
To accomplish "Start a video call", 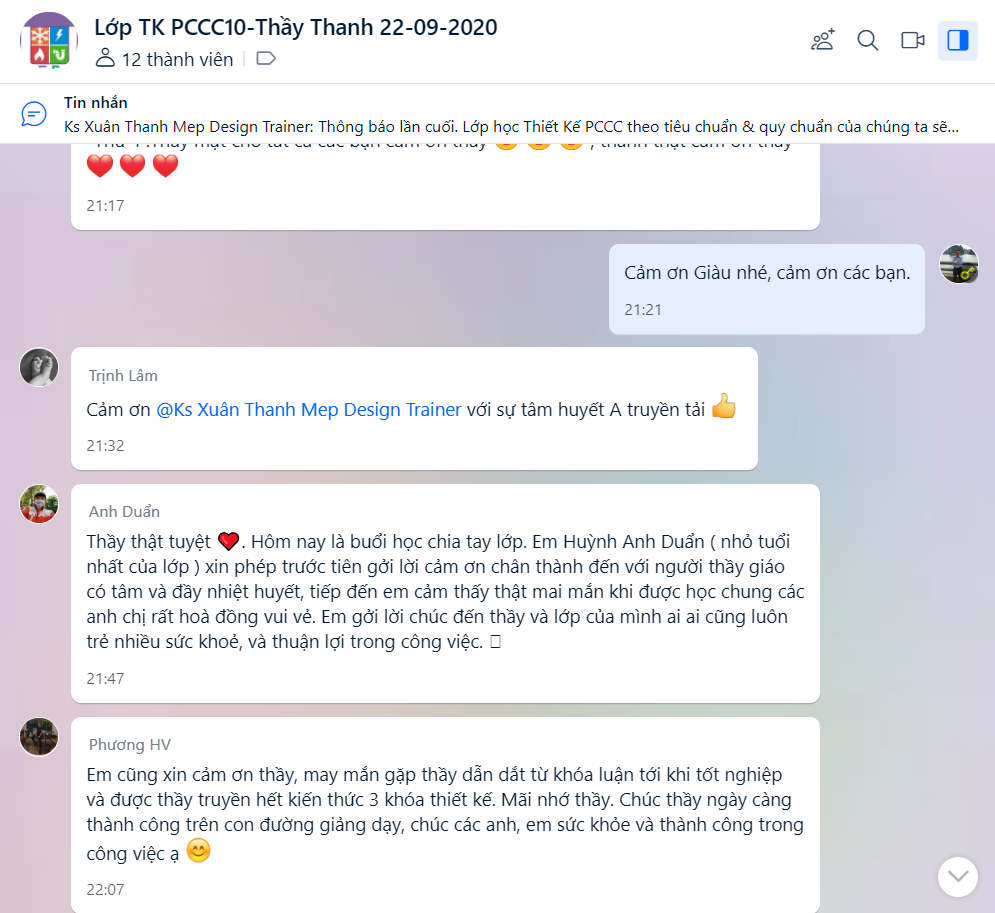I will tap(913, 40).
